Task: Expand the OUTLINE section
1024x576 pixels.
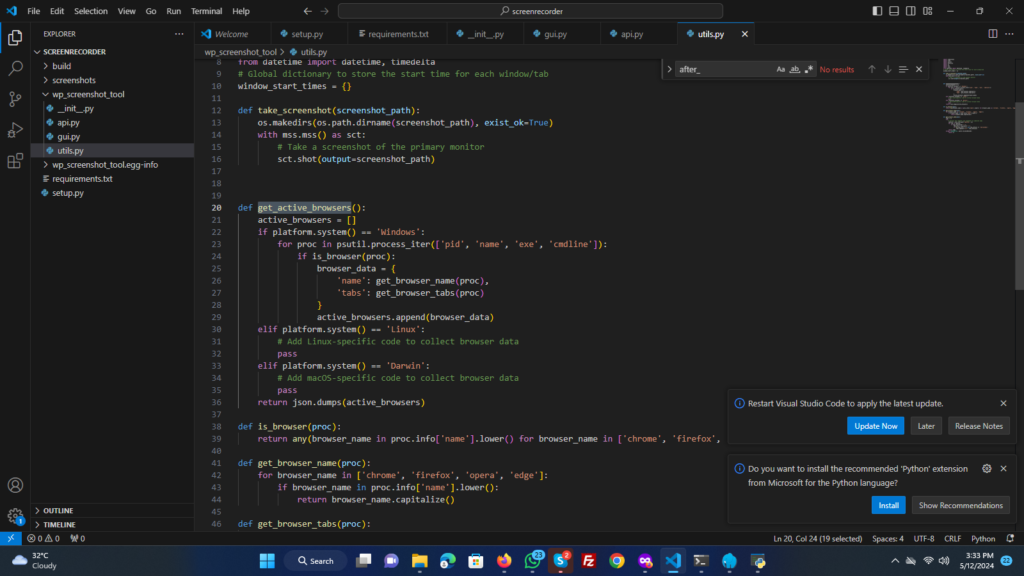Action: 58,510
